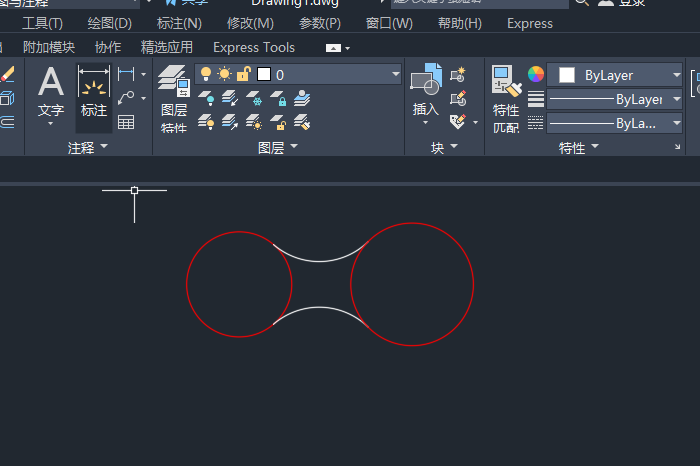700x466 pixels.
Task: Open the 修改(M) menu
Action: [250, 23]
